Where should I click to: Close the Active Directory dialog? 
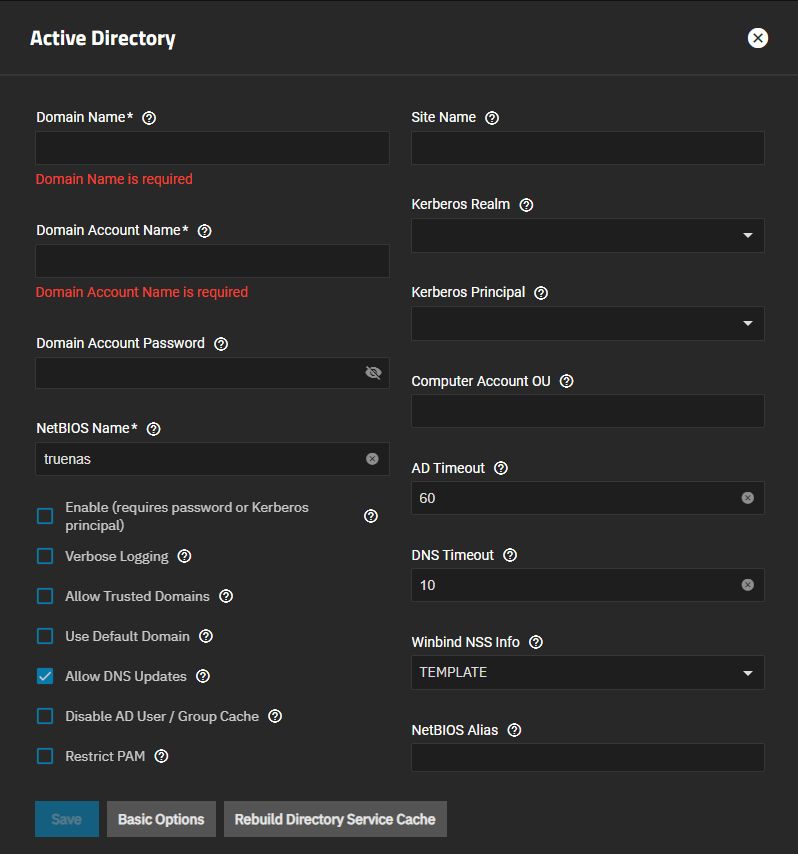[x=758, y=38]
